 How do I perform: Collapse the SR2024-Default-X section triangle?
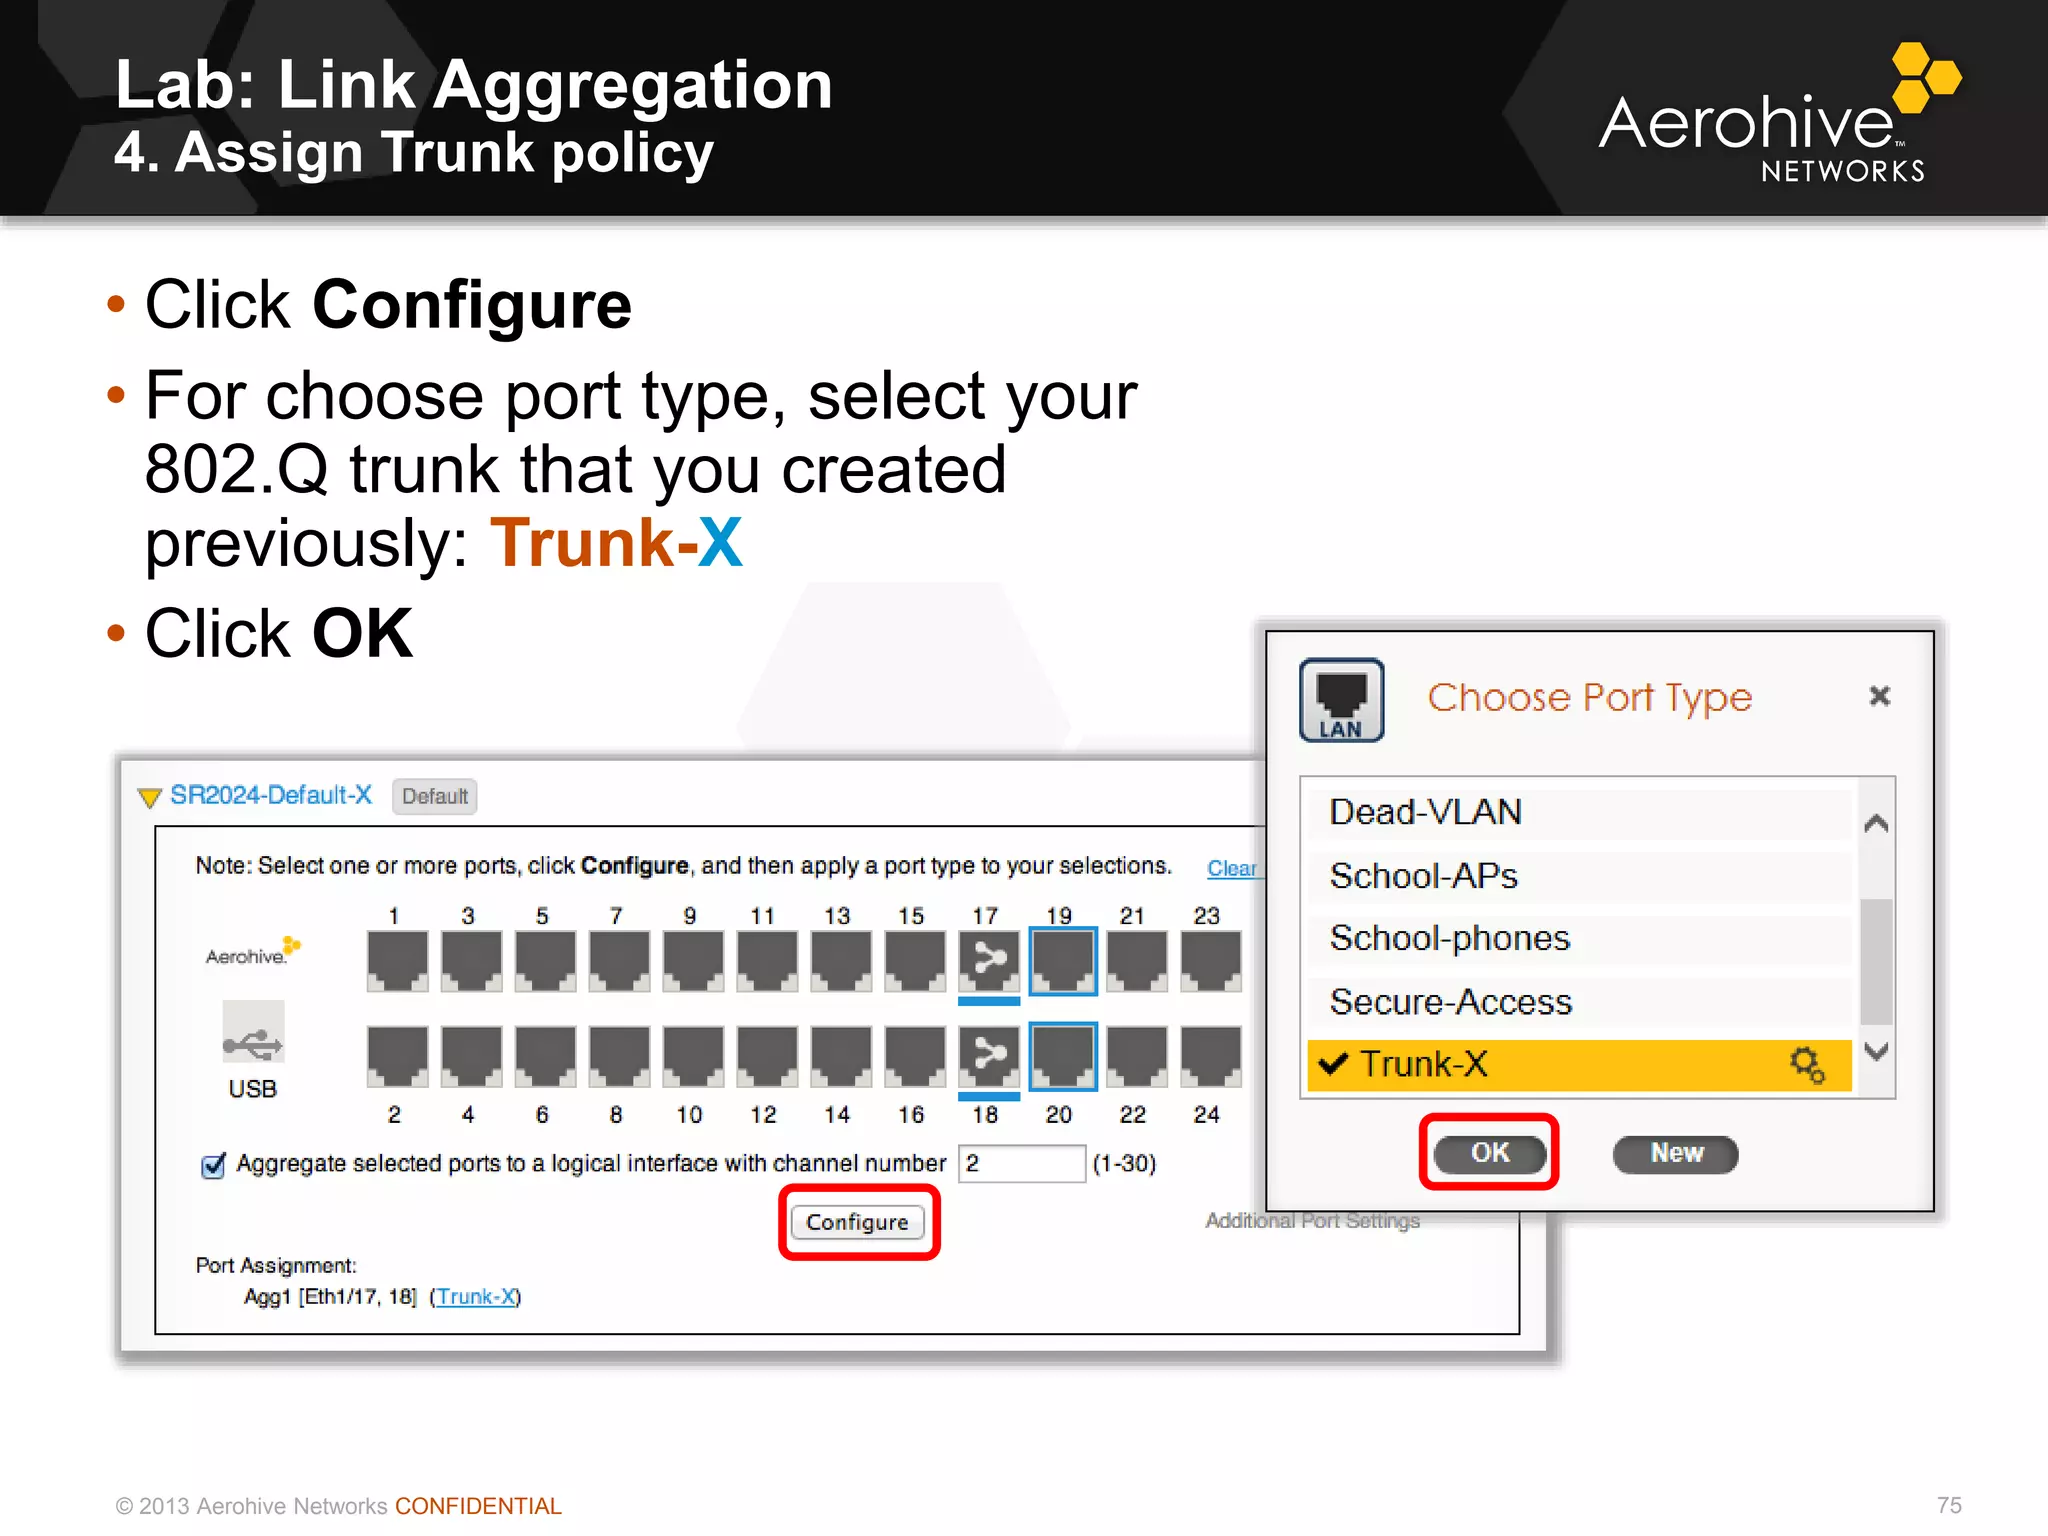(x=150, y=797)
